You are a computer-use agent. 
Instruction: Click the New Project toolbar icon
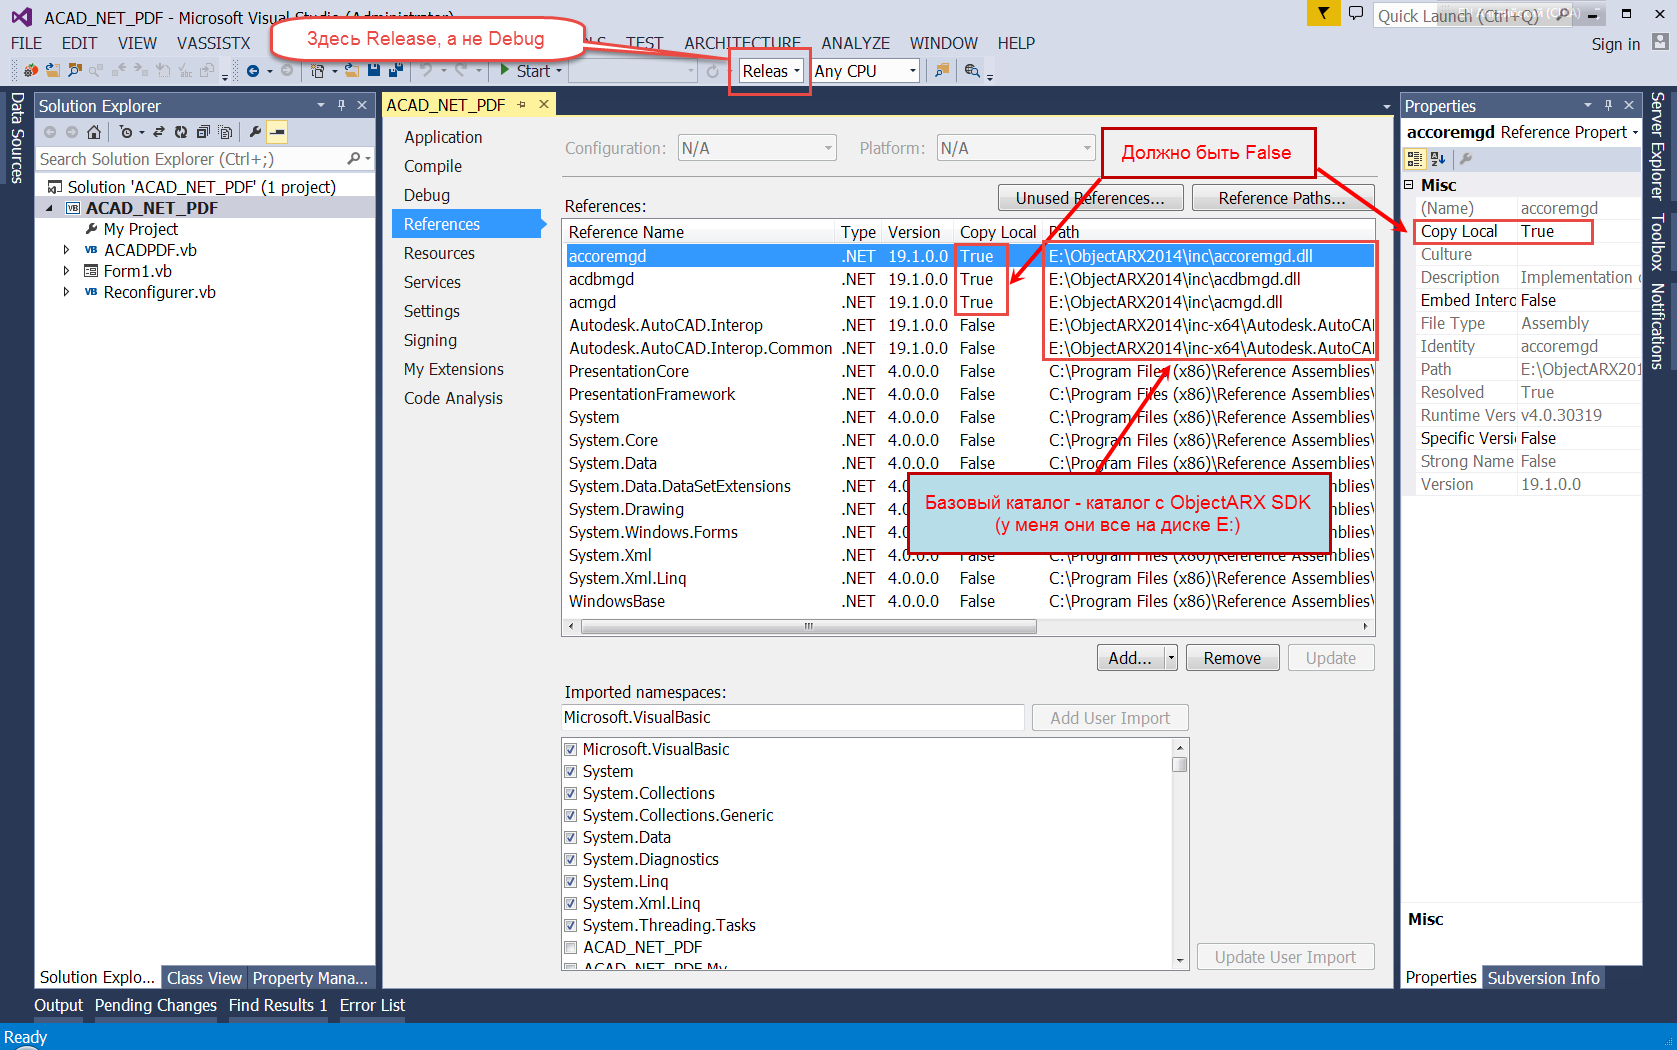318,71
